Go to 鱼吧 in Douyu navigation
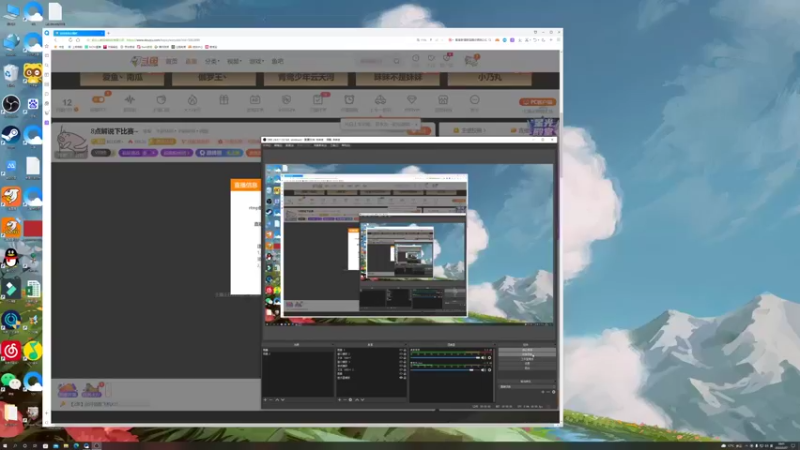The image size is (800, 450). tap(278, 61)
